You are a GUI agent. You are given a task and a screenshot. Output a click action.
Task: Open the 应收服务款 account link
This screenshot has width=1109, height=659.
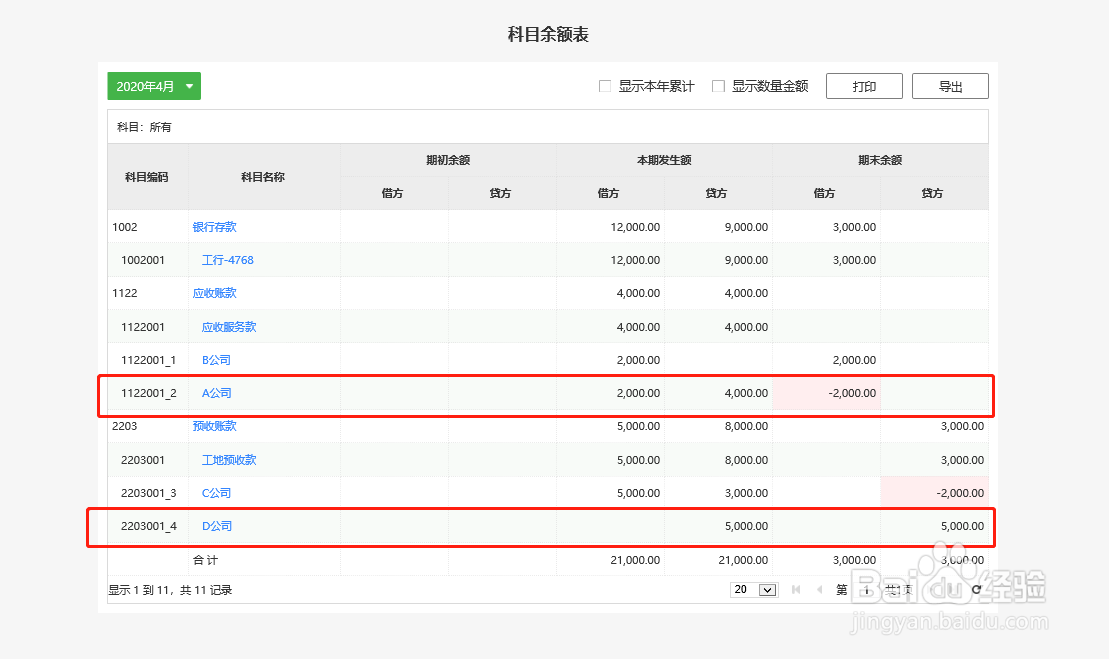pyautogui.click(x=228, y=326)
